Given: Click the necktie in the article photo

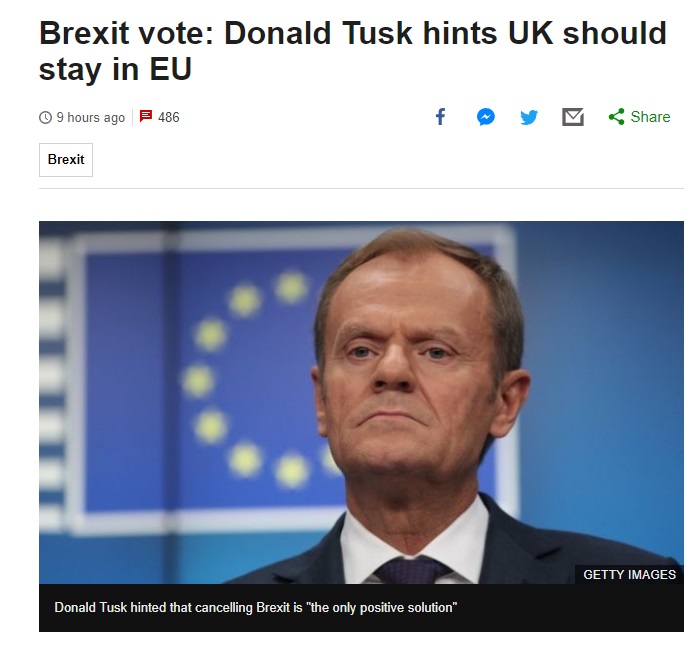Looking at the screenshot, I should point(410,572).
